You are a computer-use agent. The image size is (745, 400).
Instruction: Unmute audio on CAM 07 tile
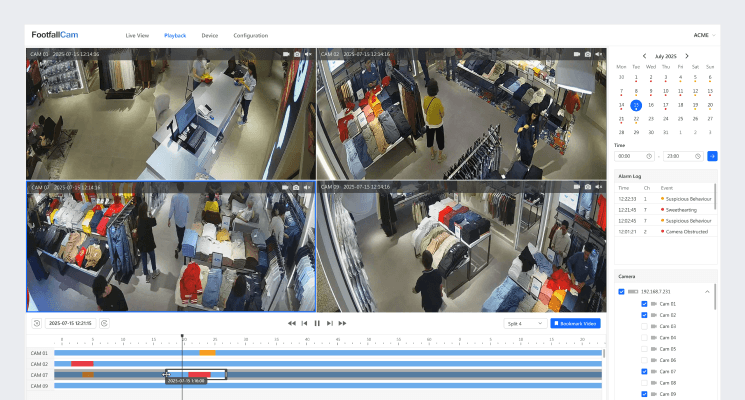click(307, 187)
